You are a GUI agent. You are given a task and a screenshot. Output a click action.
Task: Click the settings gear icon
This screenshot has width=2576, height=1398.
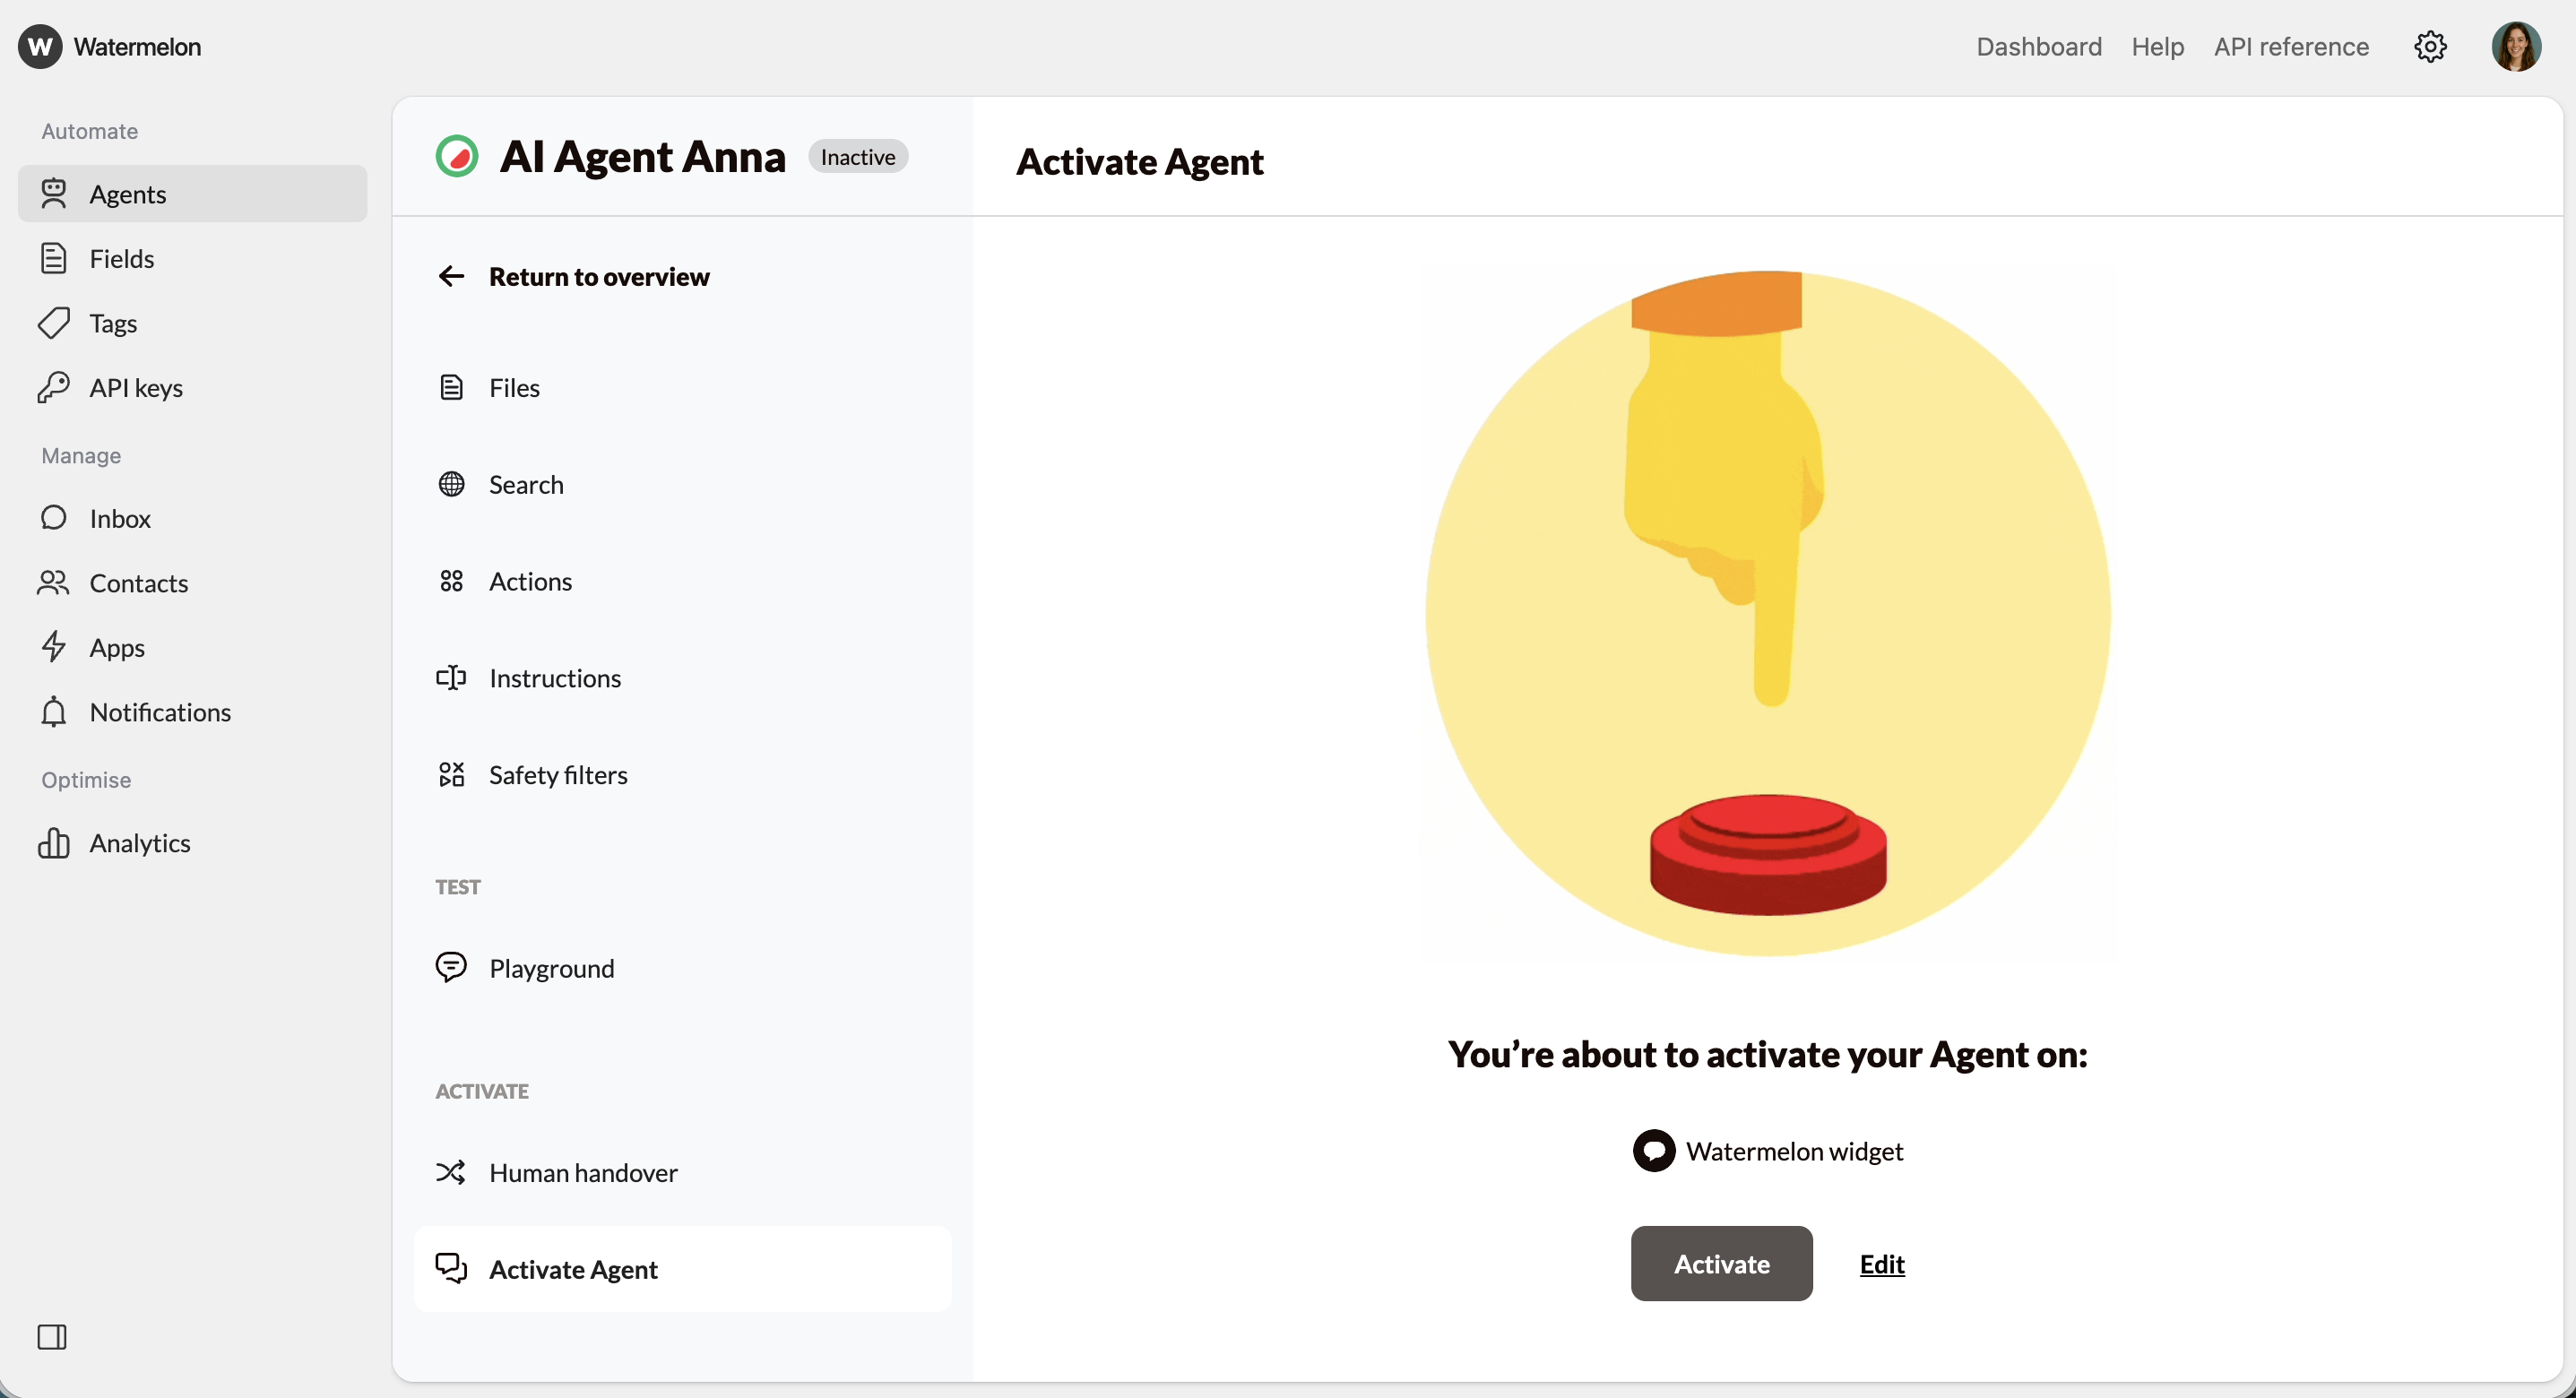tap(2432, 47)
